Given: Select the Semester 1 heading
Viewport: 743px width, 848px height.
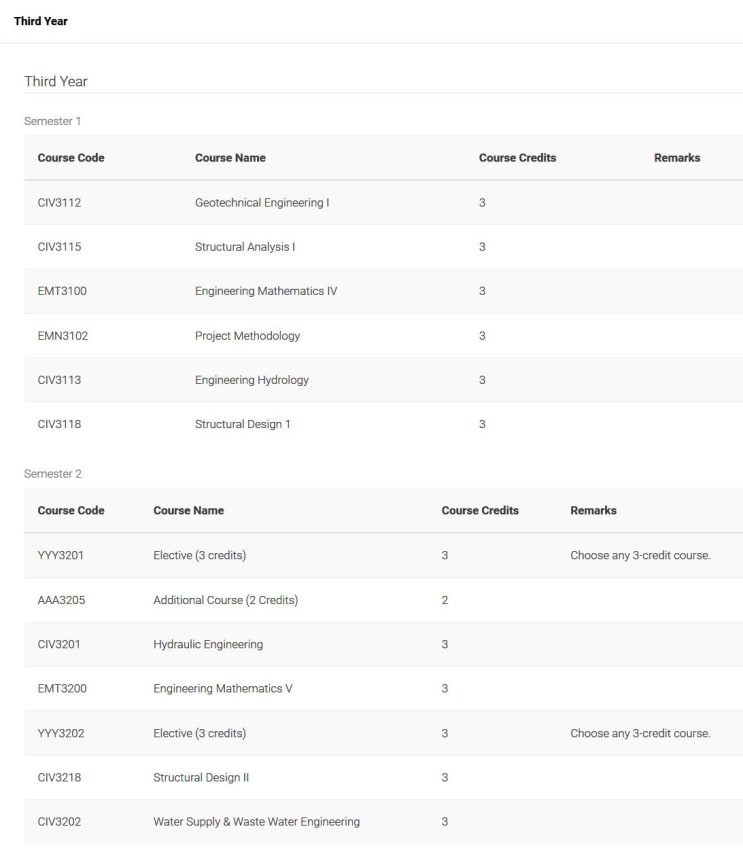Looking at the screenshot, I should coord(52,121).
